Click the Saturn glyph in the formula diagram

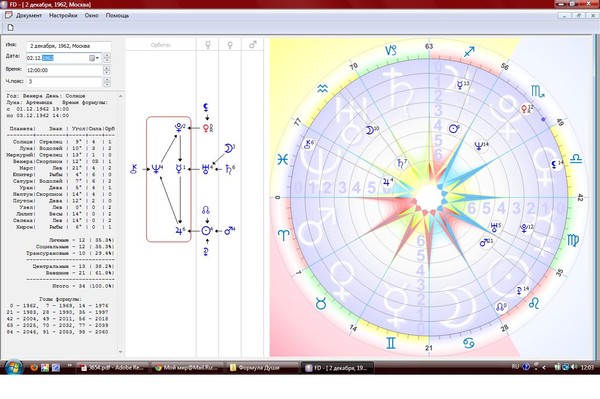[228, 169]
